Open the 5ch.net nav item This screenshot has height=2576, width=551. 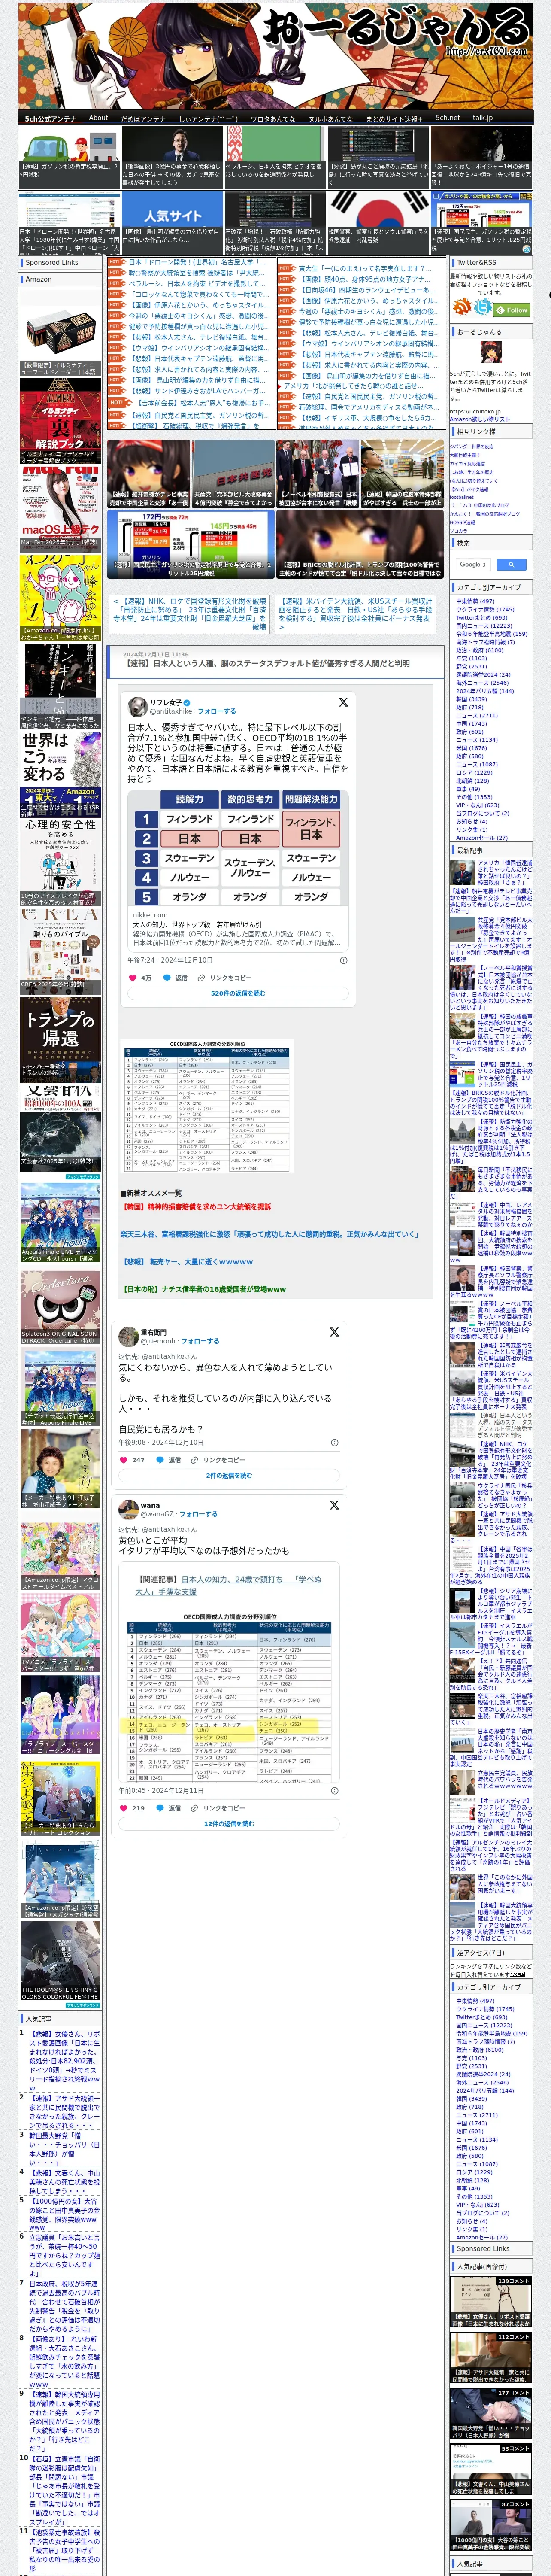(447, 118)
